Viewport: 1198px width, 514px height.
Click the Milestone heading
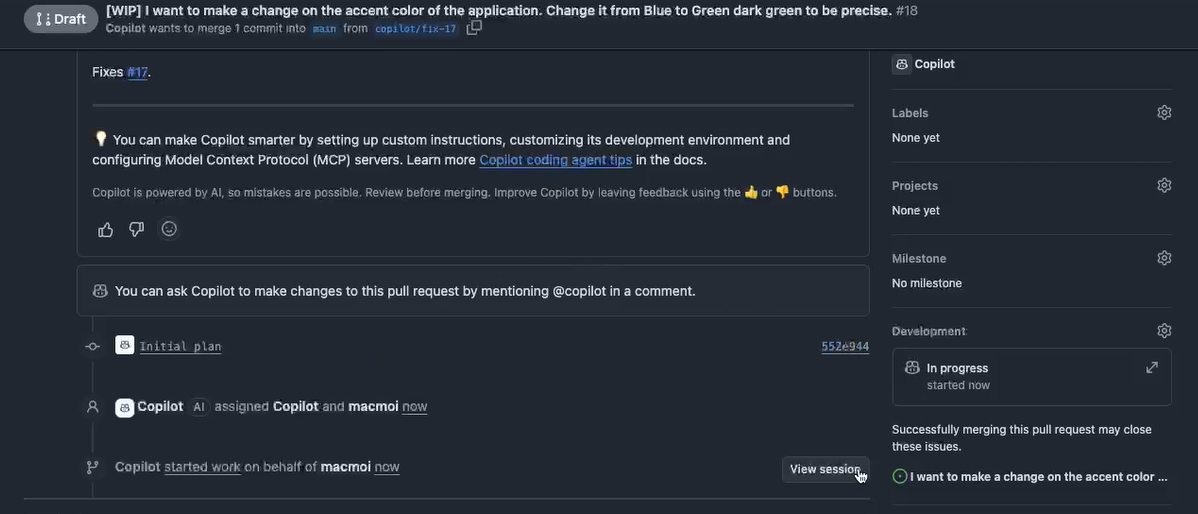point(918,258)
